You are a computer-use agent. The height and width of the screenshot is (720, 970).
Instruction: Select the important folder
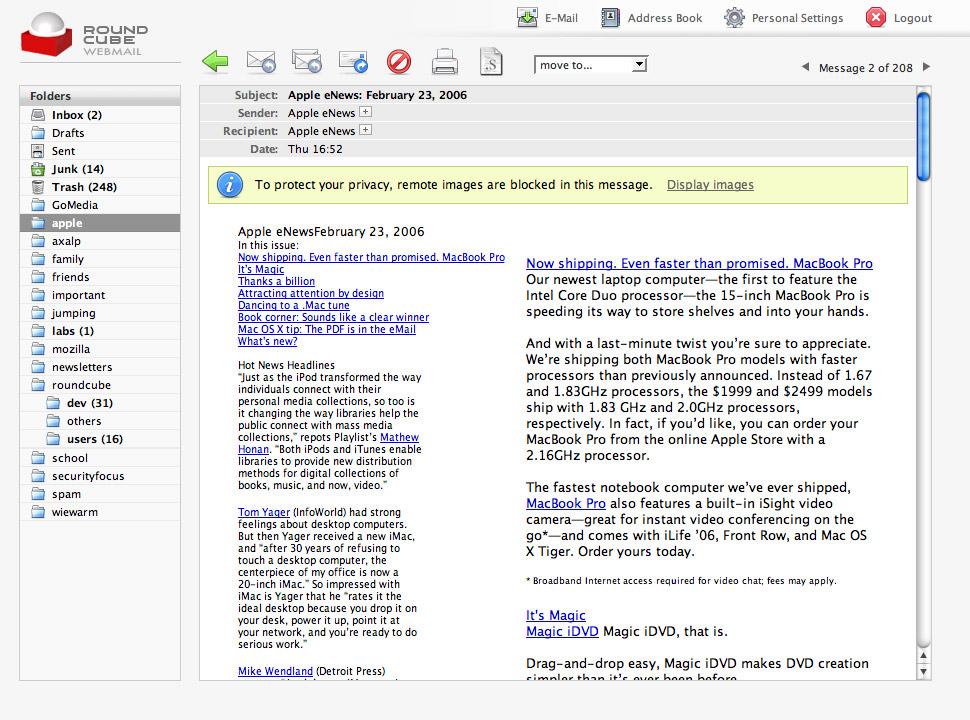[100, 295]
